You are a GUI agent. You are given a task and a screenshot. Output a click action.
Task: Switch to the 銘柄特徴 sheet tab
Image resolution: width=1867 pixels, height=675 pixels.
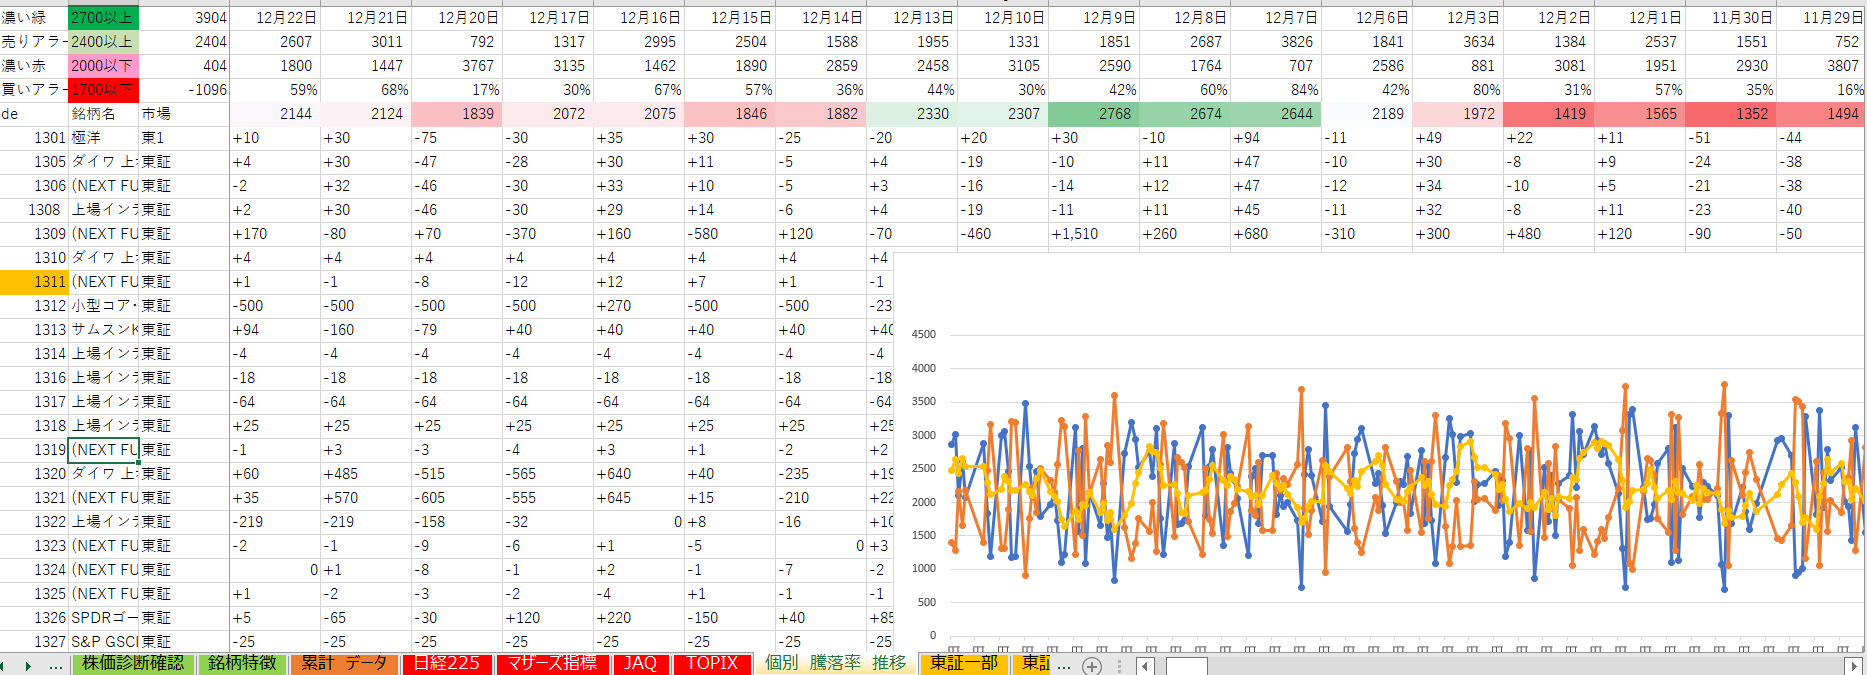pyautogui.click(x=242, y=664)
